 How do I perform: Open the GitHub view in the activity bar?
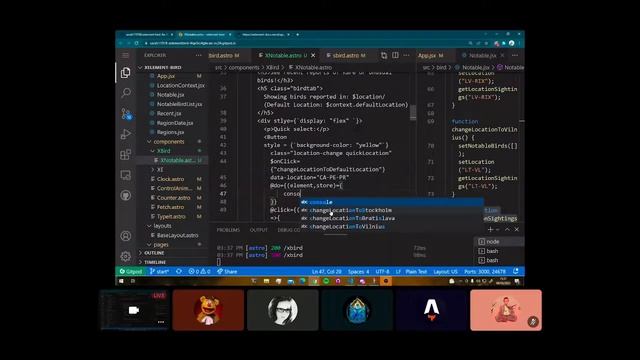click(126, 195)
